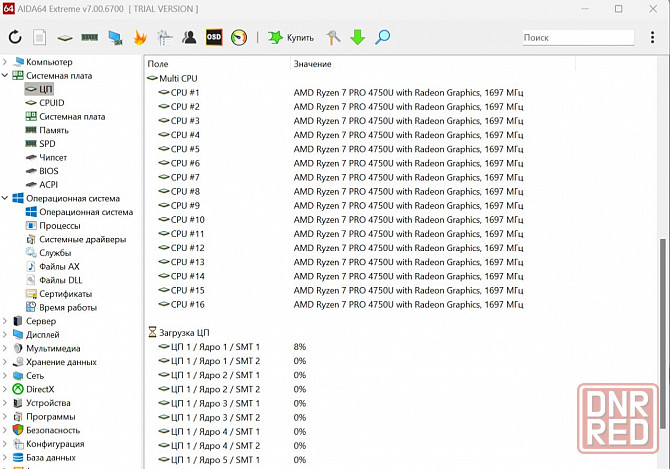Image resolution: width=670 pixels, height=469 pixels.
Task: Expand the Мультимедиа tree node
Action: click(5, 348)
